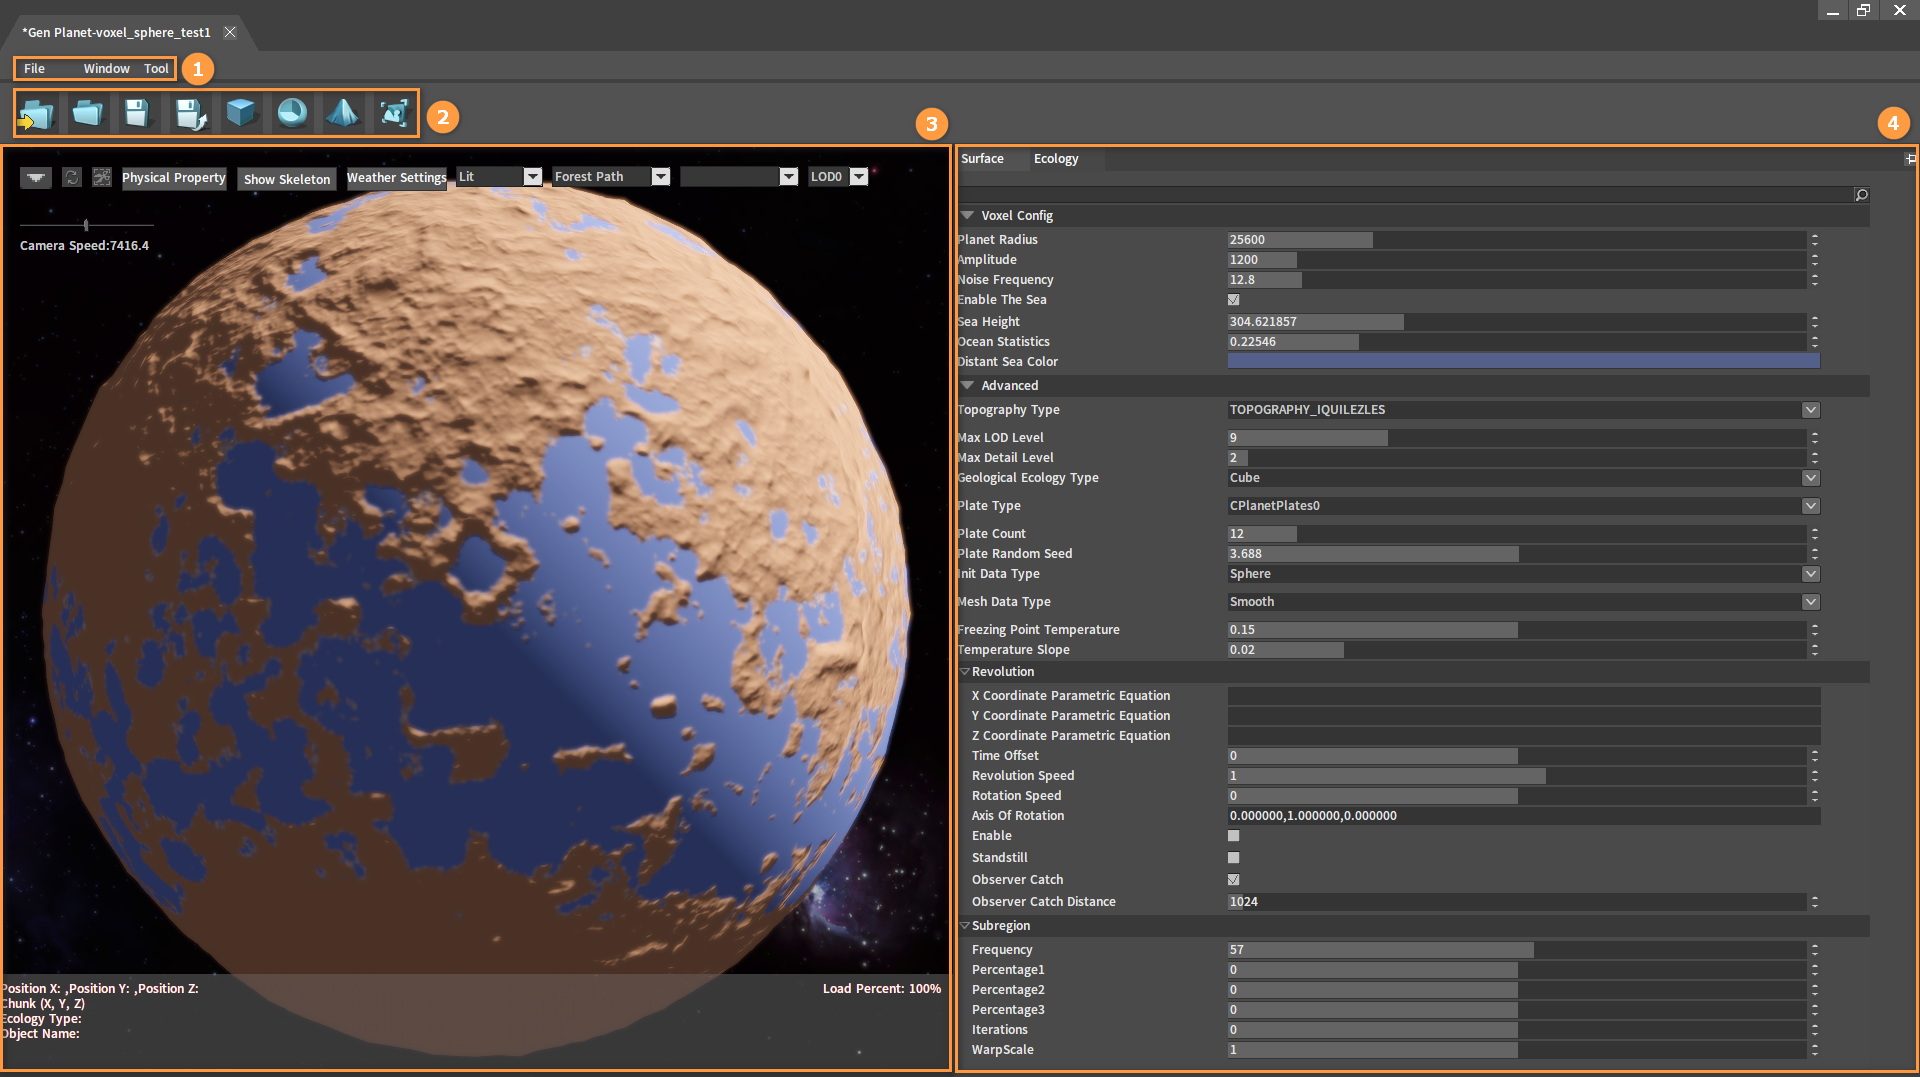
Task: Click the Amplitude value field
Action: click(1516, 260)
